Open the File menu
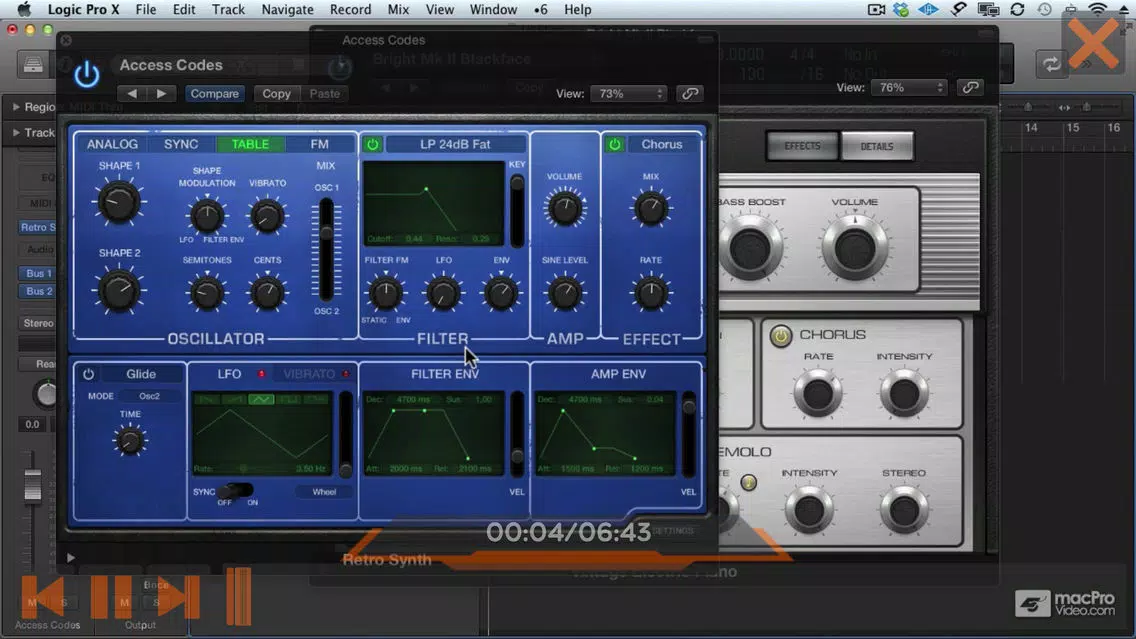 pyautogui.click(x=146, y=9)
